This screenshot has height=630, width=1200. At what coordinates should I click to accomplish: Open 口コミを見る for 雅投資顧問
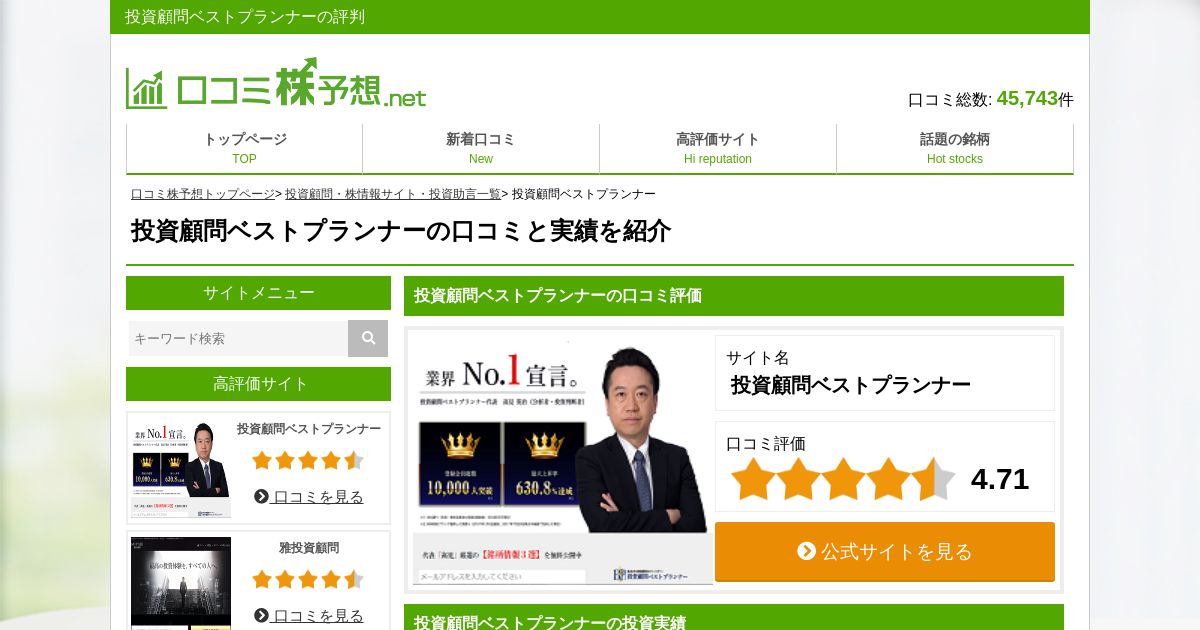pyautogui.click(x=309, y=615)
